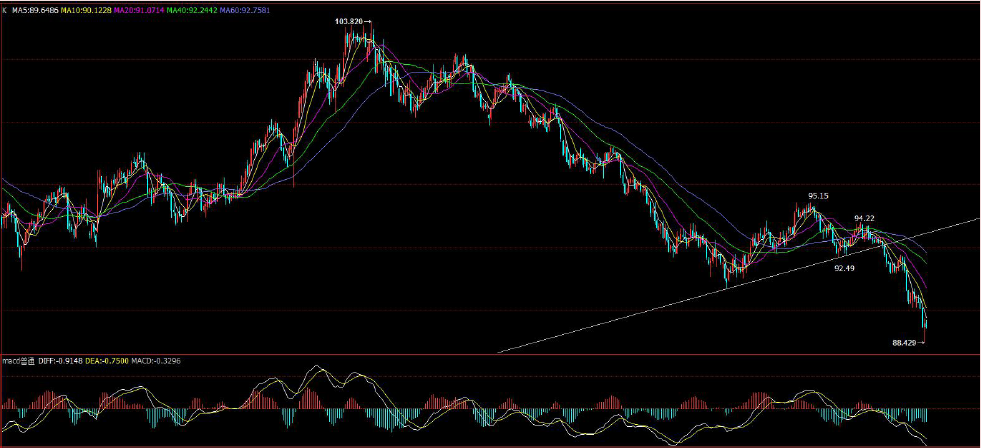Click the green MA40:92.2442 label
Image resolution: width=981 pixels, height=448 pixels.
coord(190,11)
